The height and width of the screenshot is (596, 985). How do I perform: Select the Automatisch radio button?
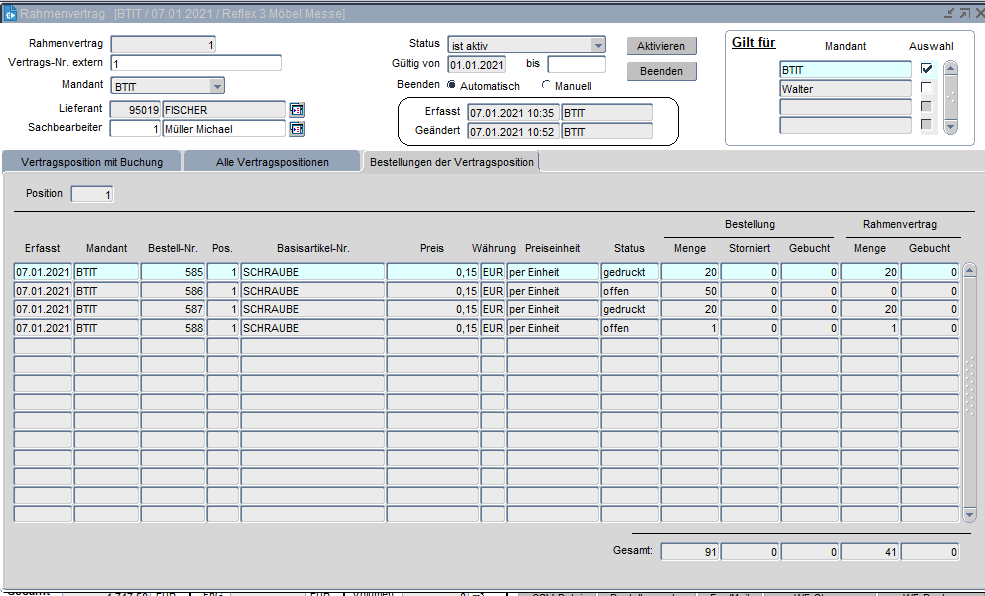[452, 85]
